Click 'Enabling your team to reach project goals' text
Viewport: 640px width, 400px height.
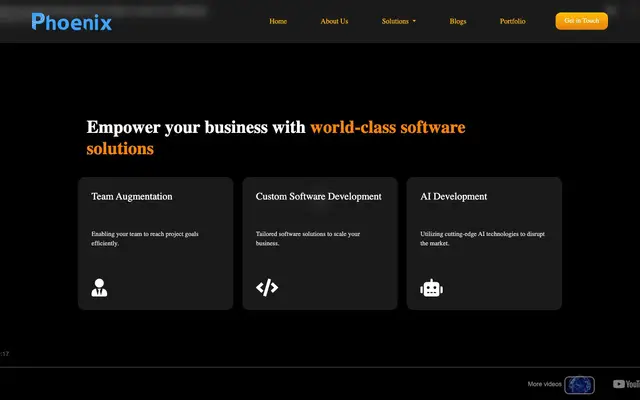[x=145, y=234]
